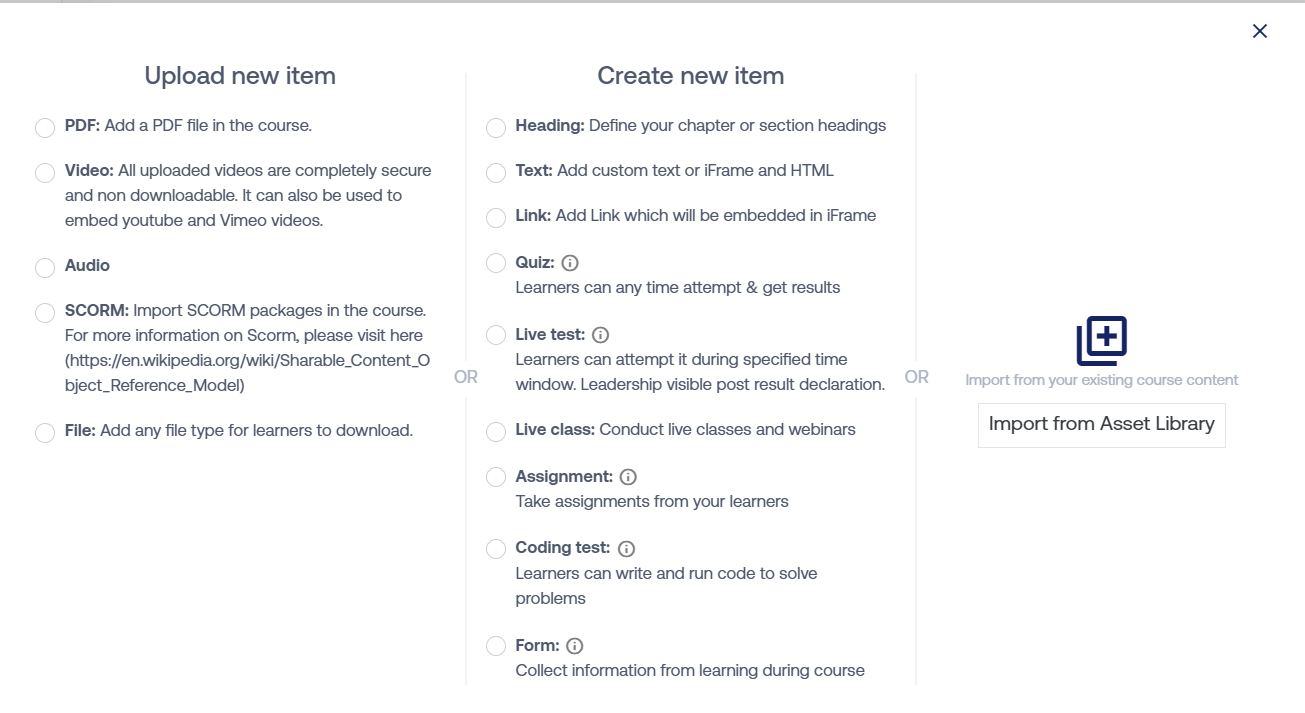The image size is (1305, 713).
Task: Select the Coding test radio button
Action: 496,548
